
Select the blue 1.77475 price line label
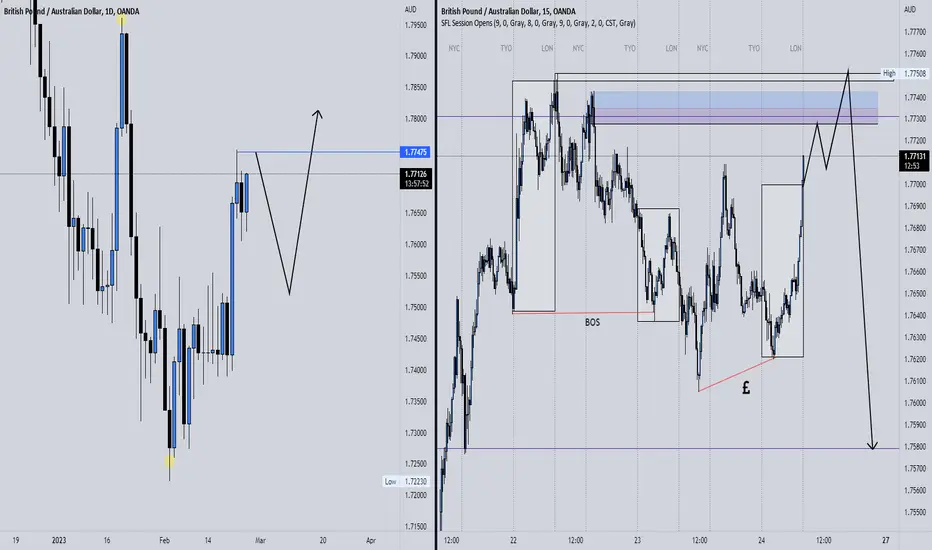[415, 152]
